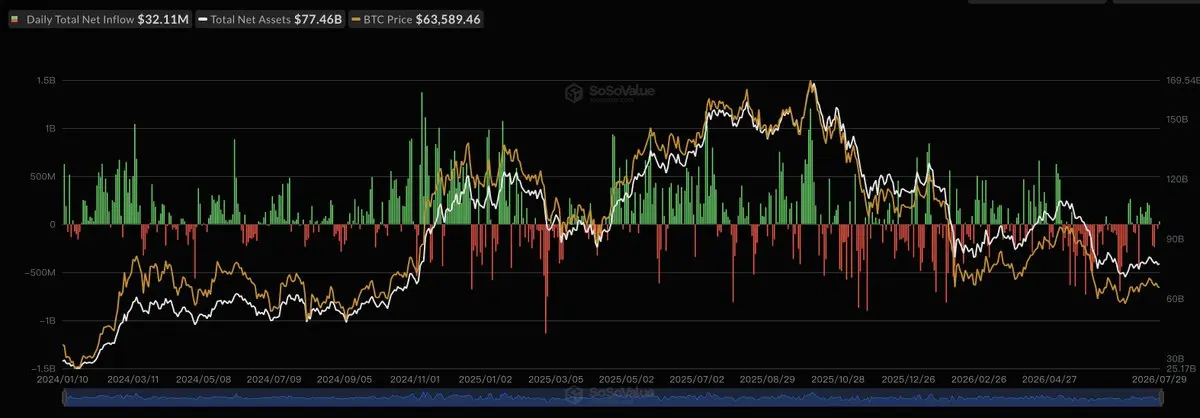The height and width of the screenshot is (418, 1200).
Task: Click the blue range selector window below chart
Action: point(612,398)
